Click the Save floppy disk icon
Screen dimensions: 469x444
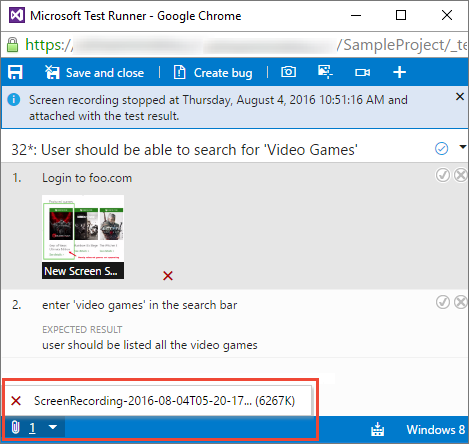click(x=15, y=72)
